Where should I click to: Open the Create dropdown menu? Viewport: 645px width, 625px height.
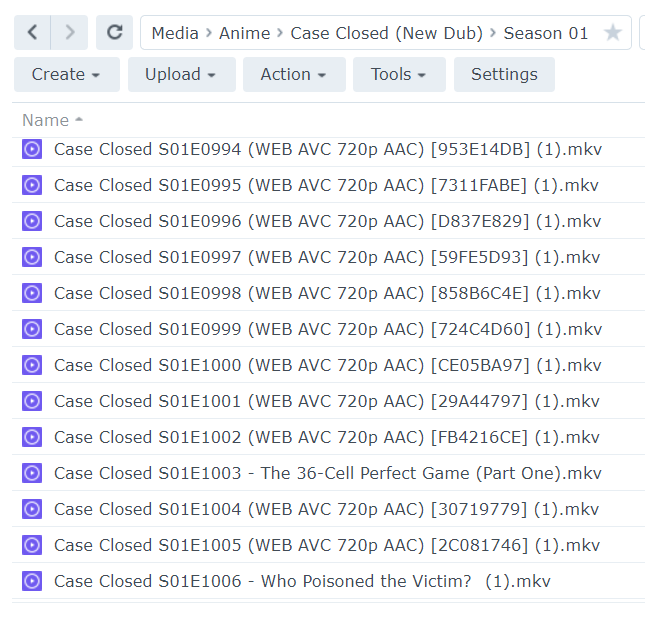point(66,74)
